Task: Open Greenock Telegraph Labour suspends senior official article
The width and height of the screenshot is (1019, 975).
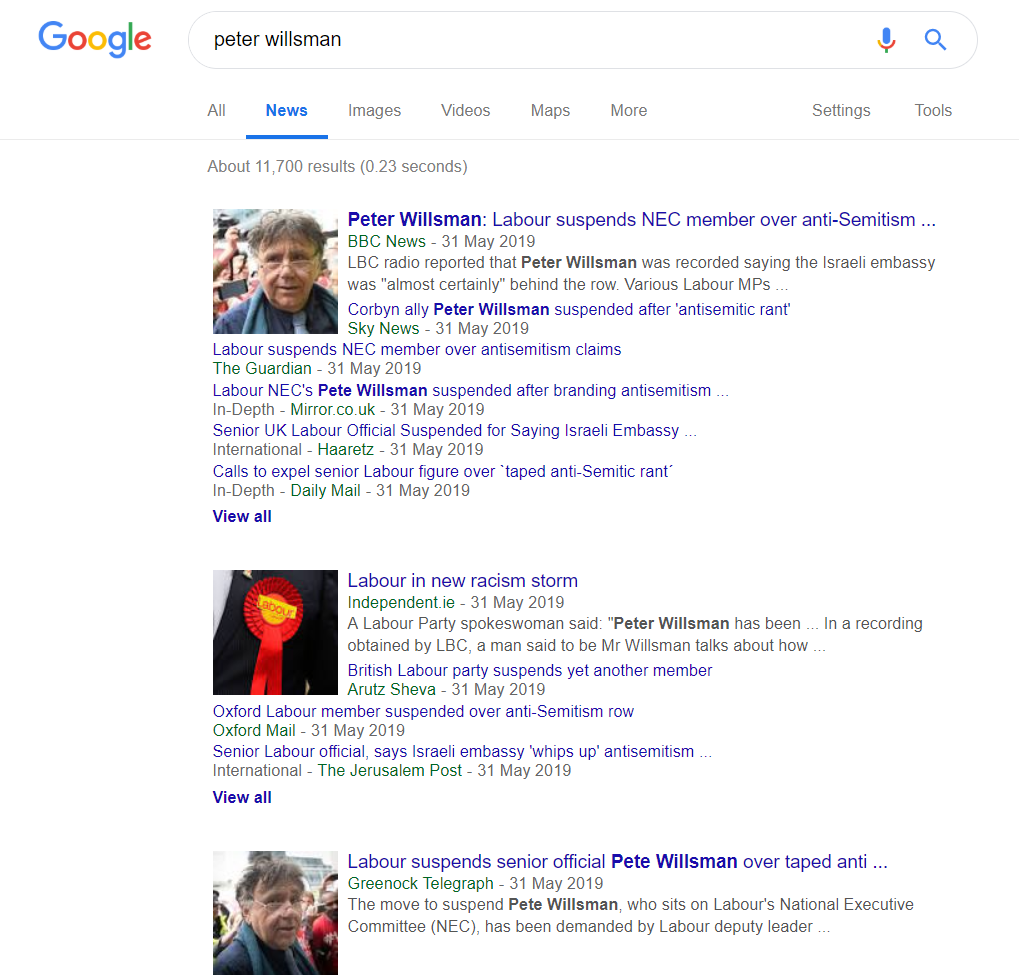Action: (x=617, y=862)
